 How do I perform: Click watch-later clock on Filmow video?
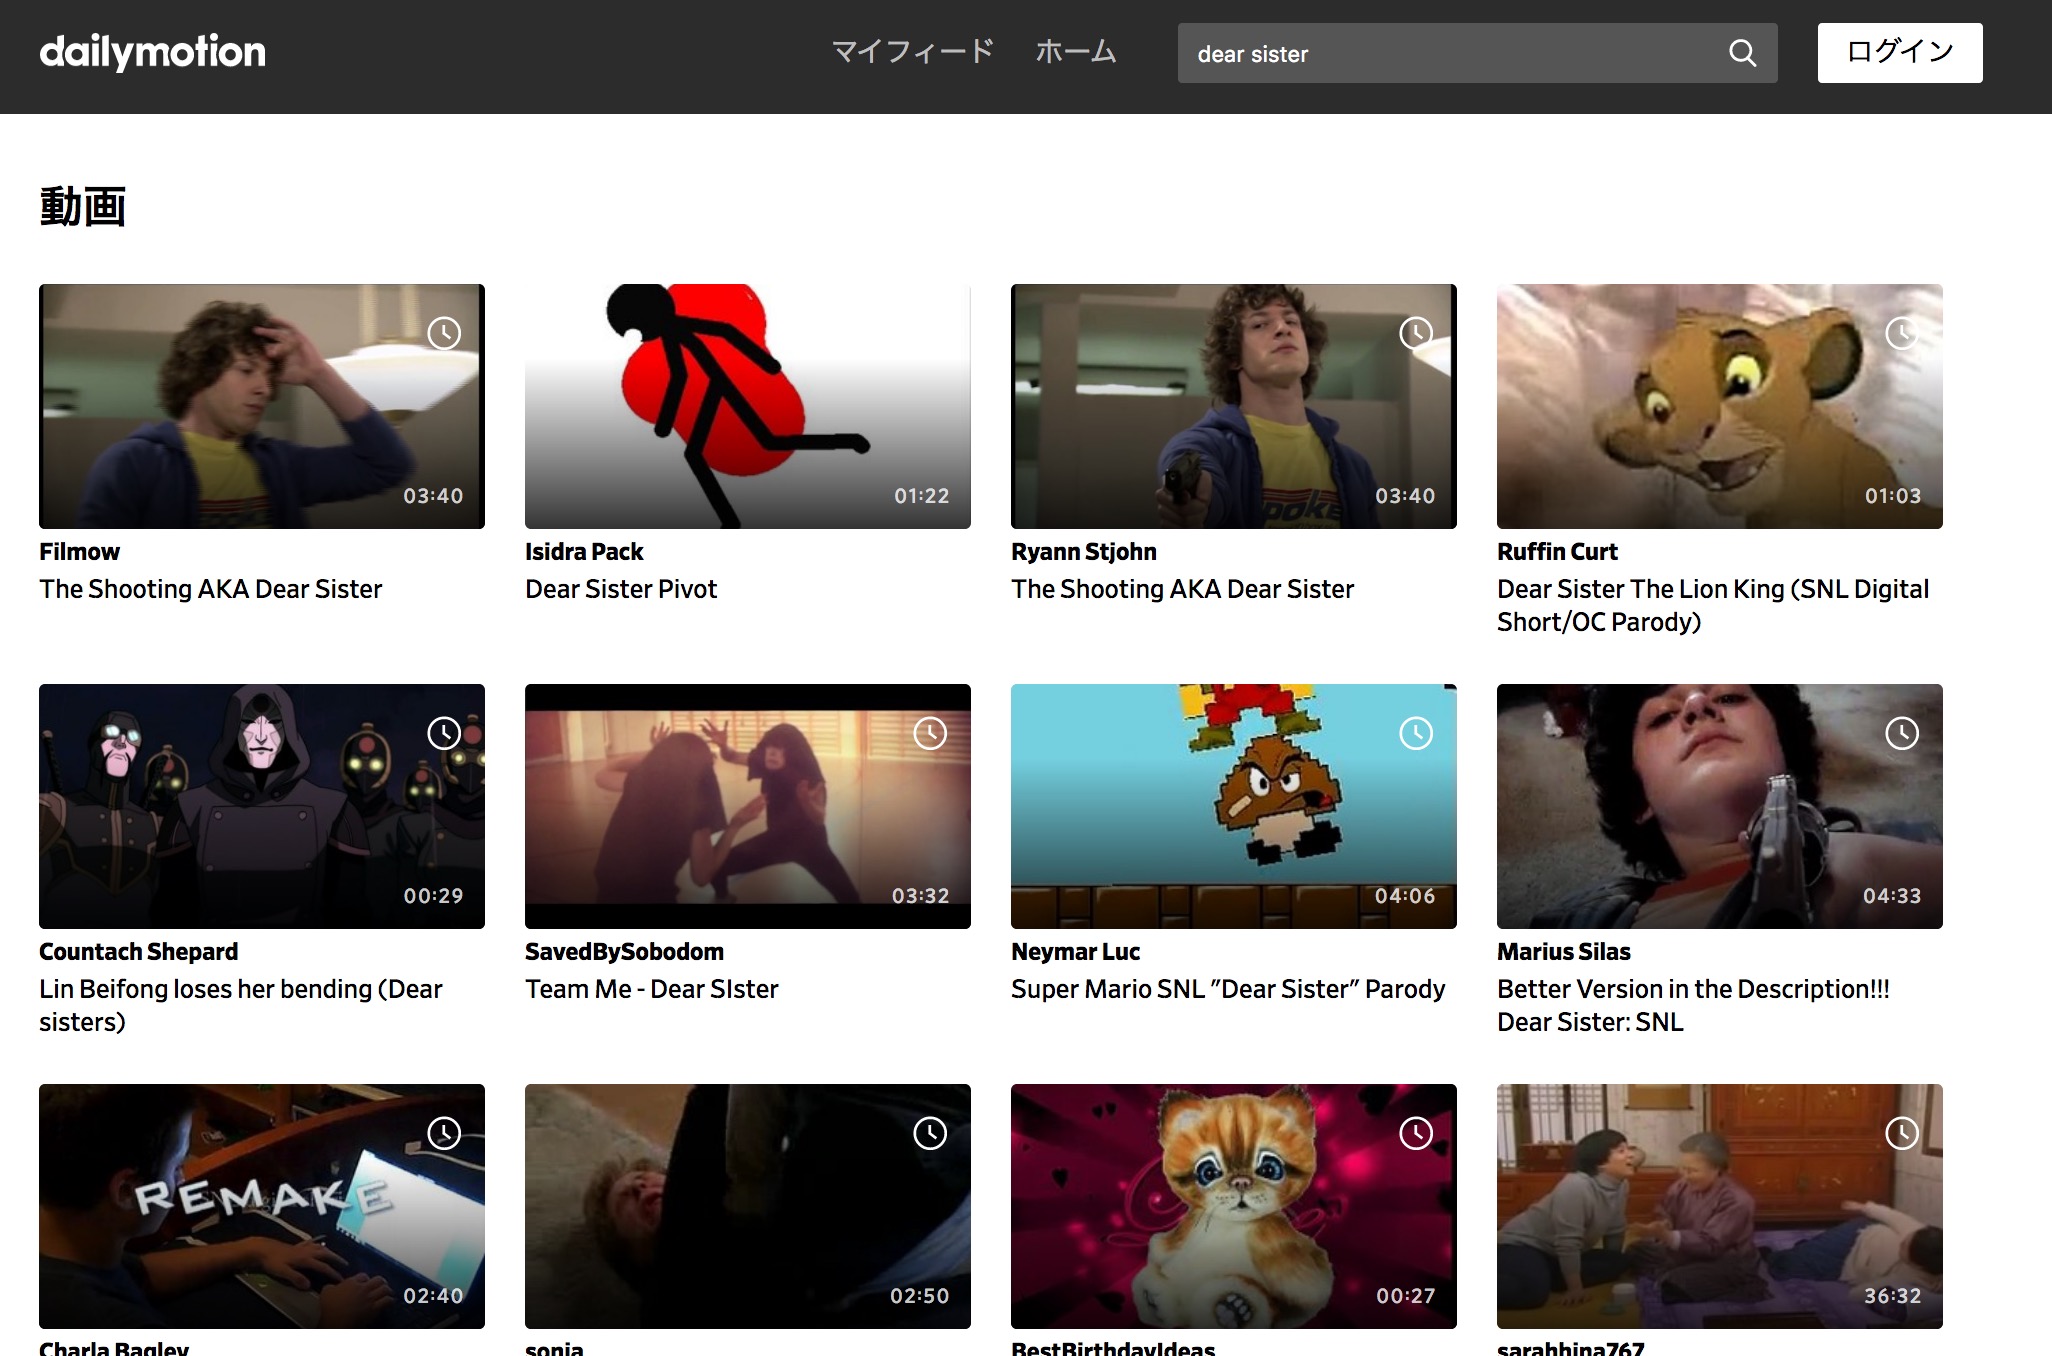coord(444,333)
